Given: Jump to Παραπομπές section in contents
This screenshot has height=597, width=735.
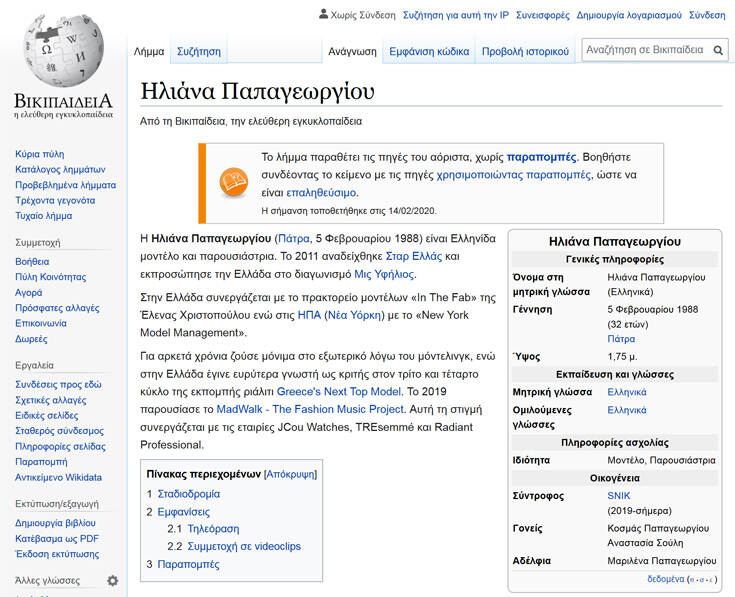Looking at the screenshot, I should (x=188, y=564).
